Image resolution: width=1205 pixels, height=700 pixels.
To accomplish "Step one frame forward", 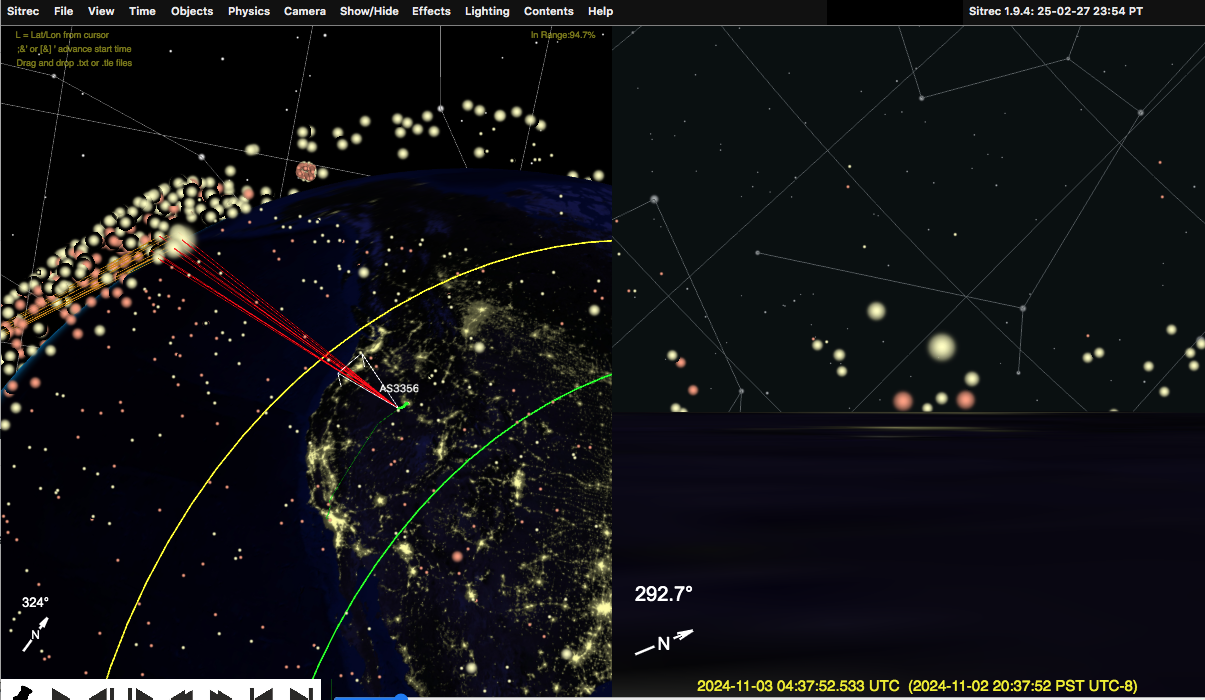I will pyautogui.click(x=140, y=692).
